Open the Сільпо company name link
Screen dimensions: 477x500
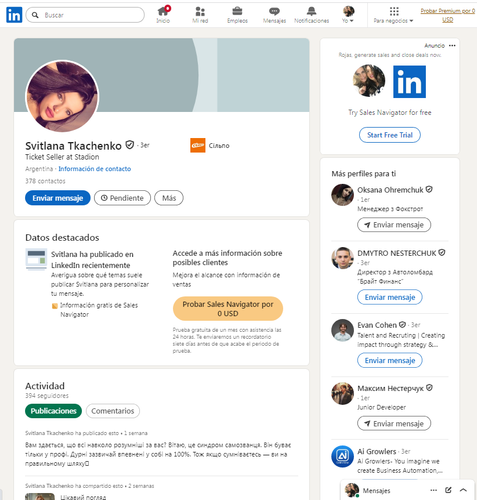[219, 146]
